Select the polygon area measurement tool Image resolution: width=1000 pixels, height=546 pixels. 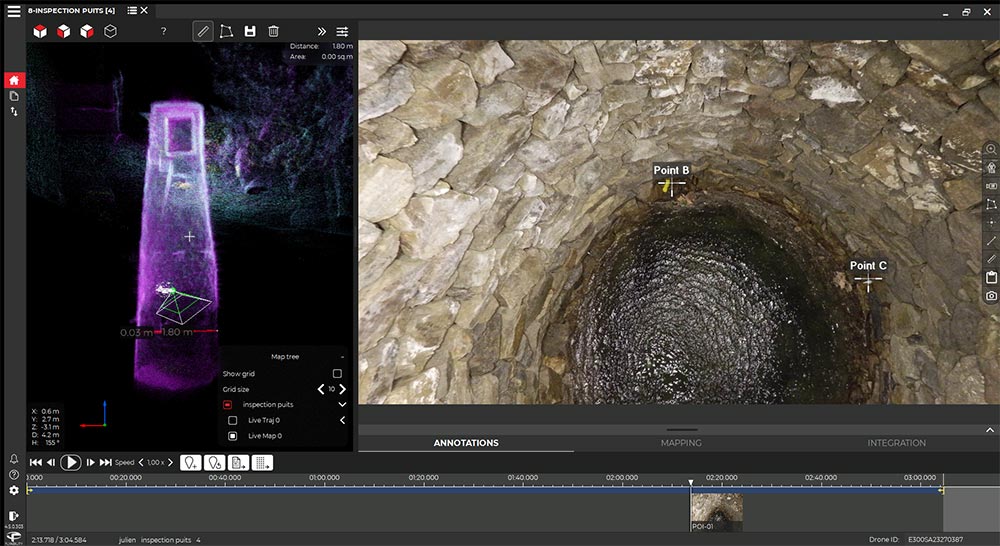(226, 31)
